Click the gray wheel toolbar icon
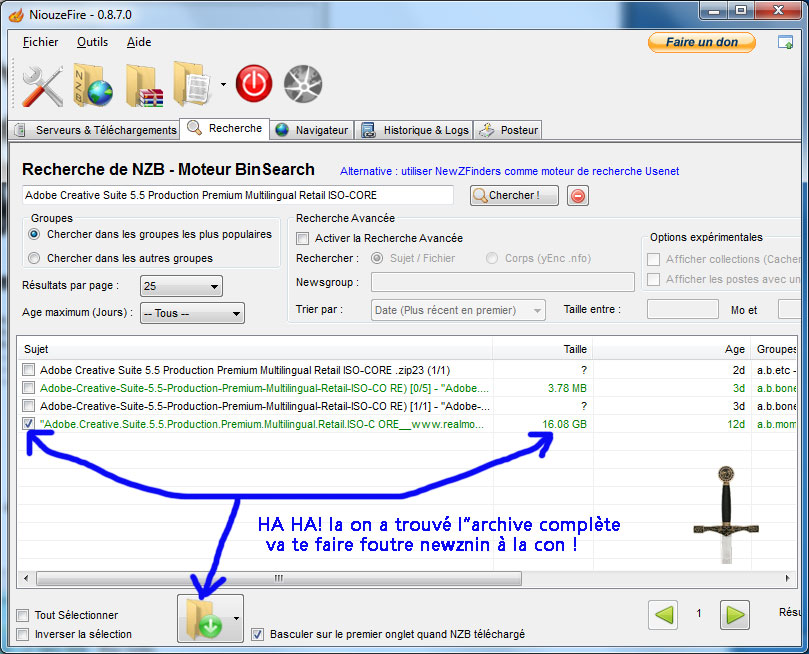Image resolution: width=809 pixels, height=654 pixels. 303,84
